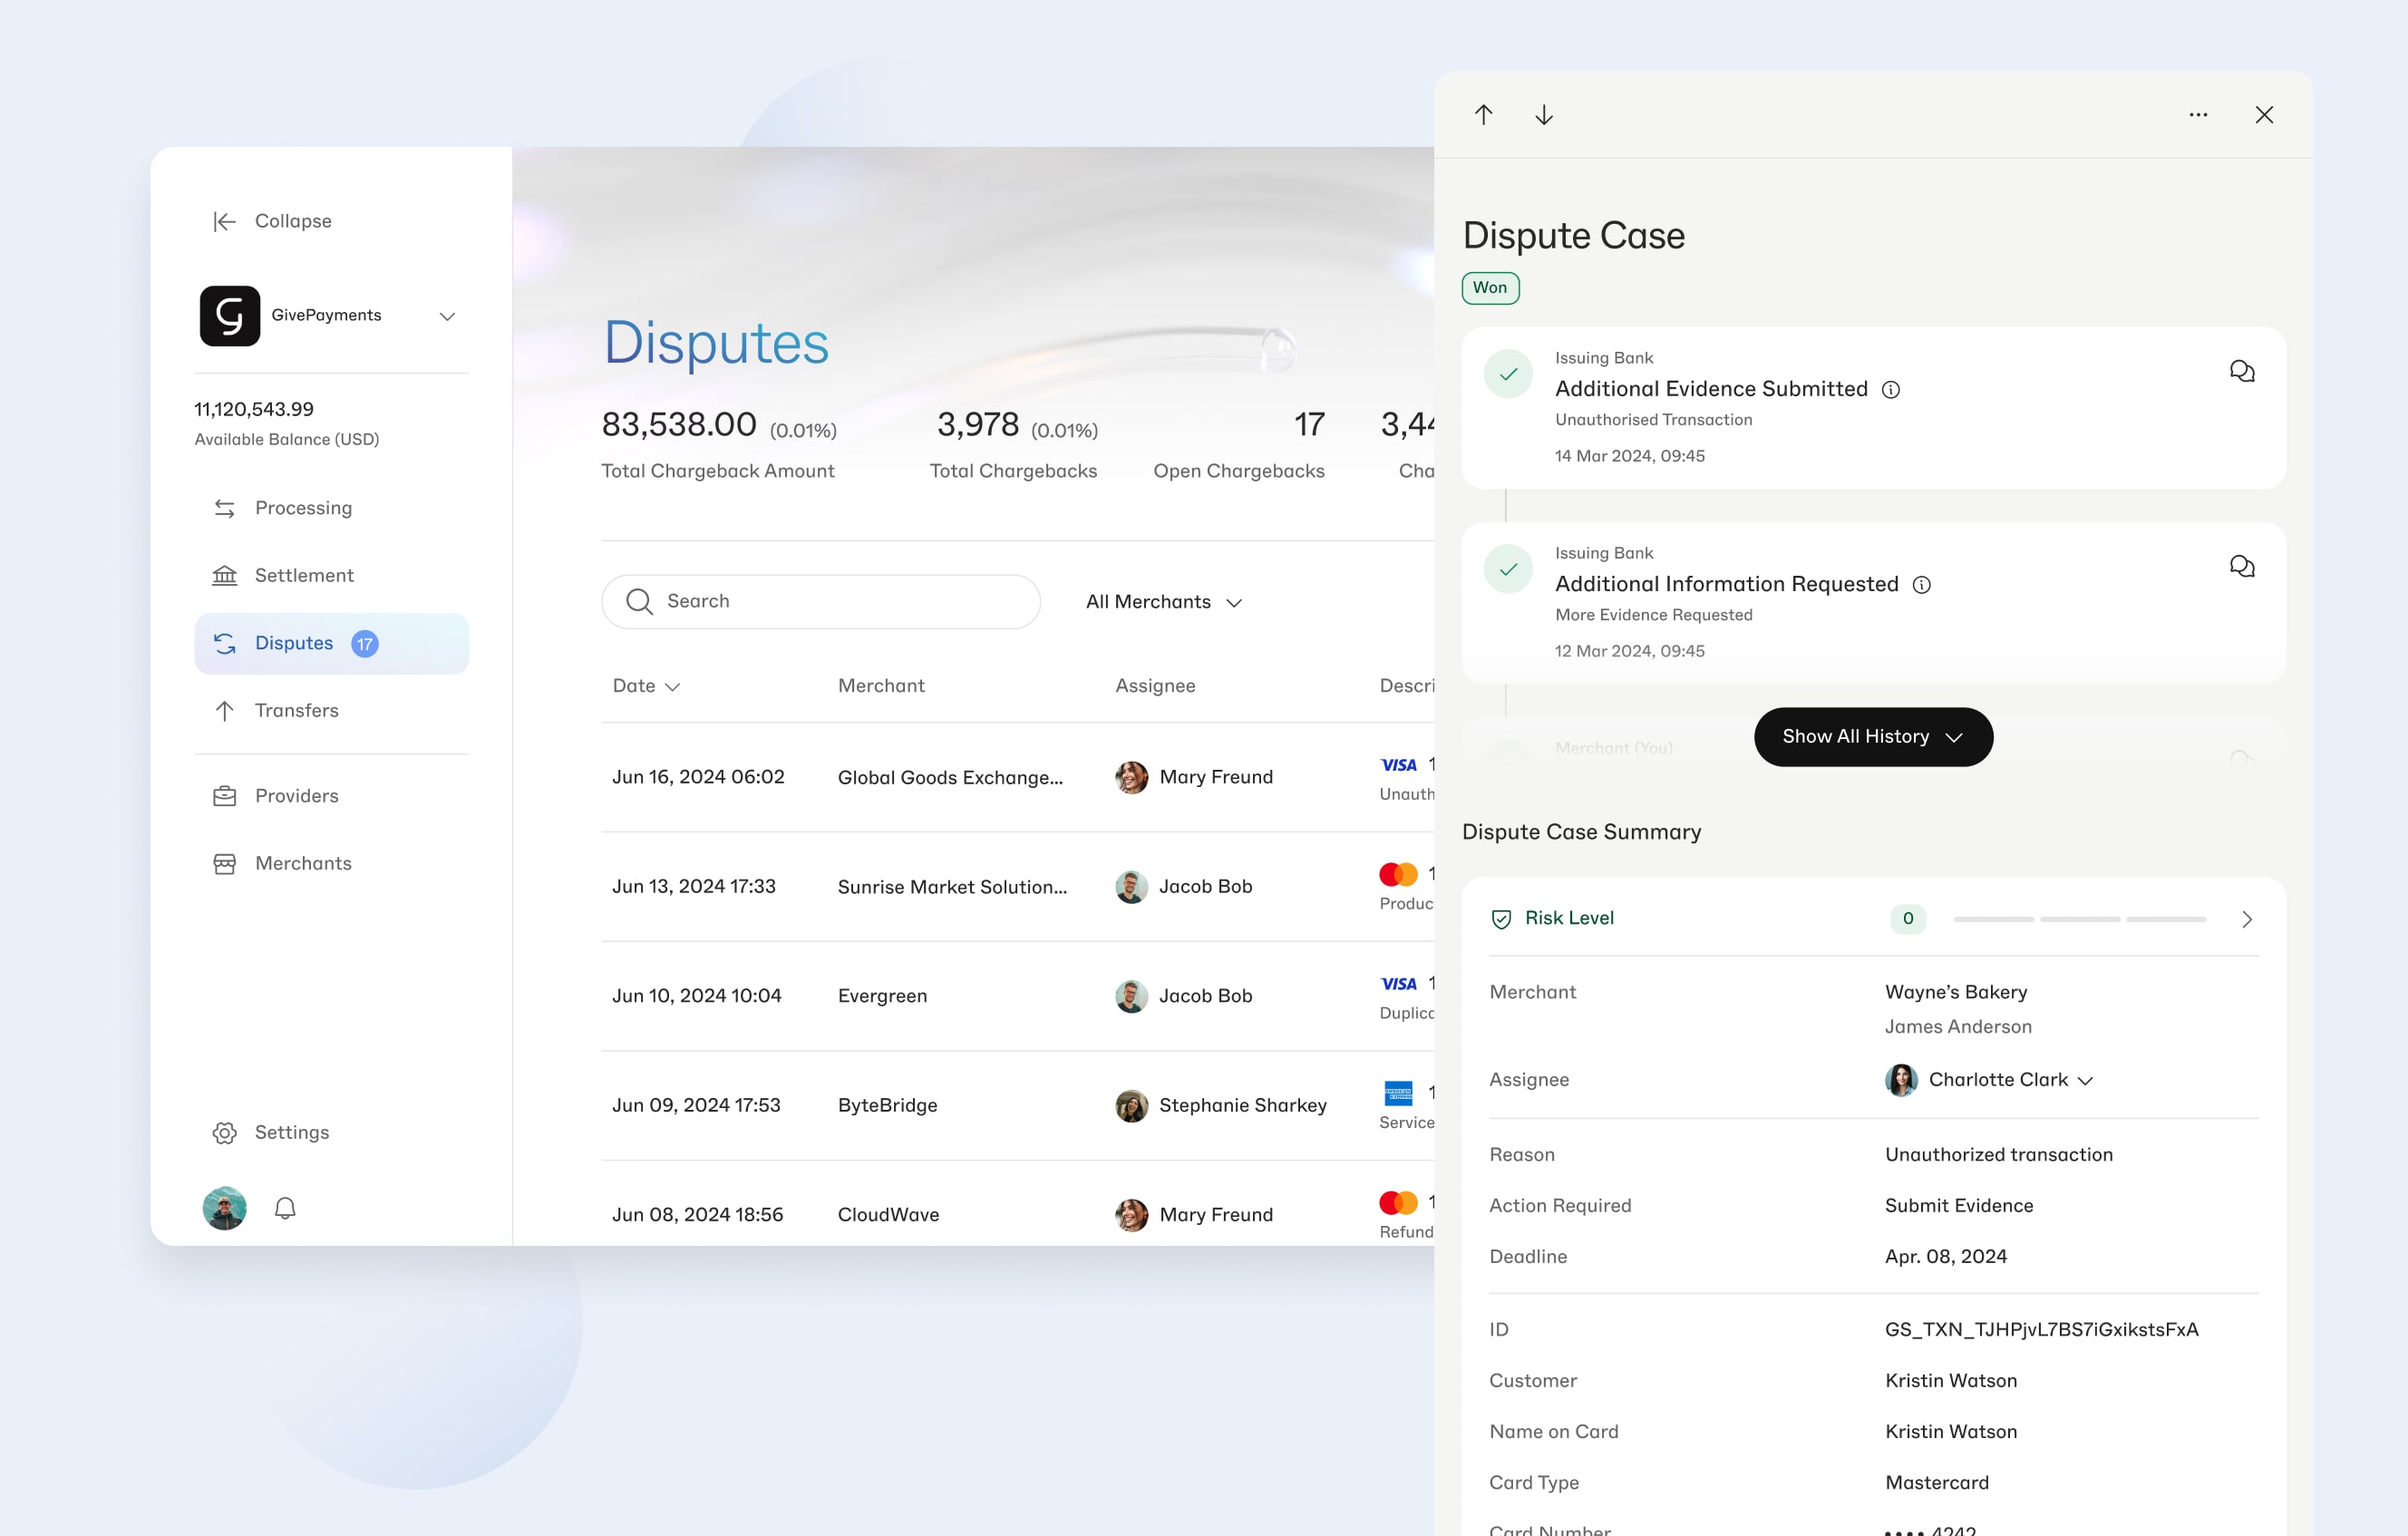This screenshot has height=1536, width=2408.
Task: Click Charlotte Clark's avatar
Action: (x=1901, y=1080)
